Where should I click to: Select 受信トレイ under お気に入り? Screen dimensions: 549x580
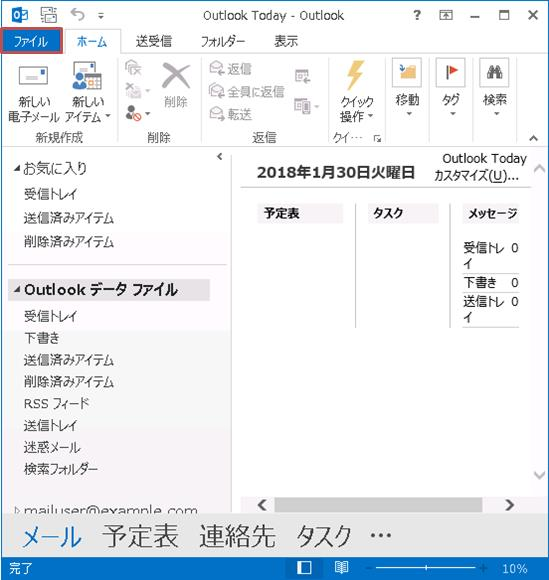coord(51,194)
